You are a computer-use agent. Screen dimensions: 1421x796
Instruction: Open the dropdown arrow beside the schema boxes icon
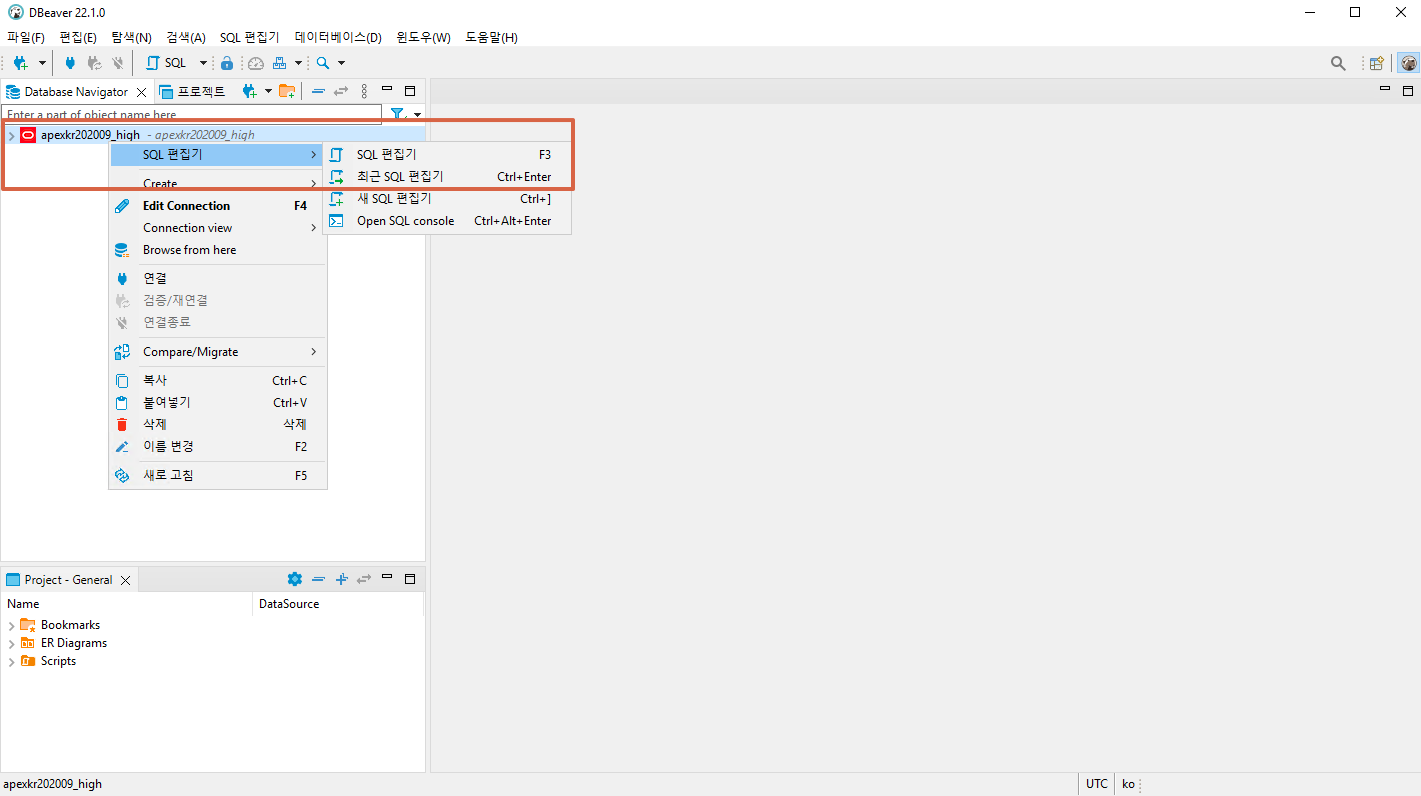tap(298, 63)
